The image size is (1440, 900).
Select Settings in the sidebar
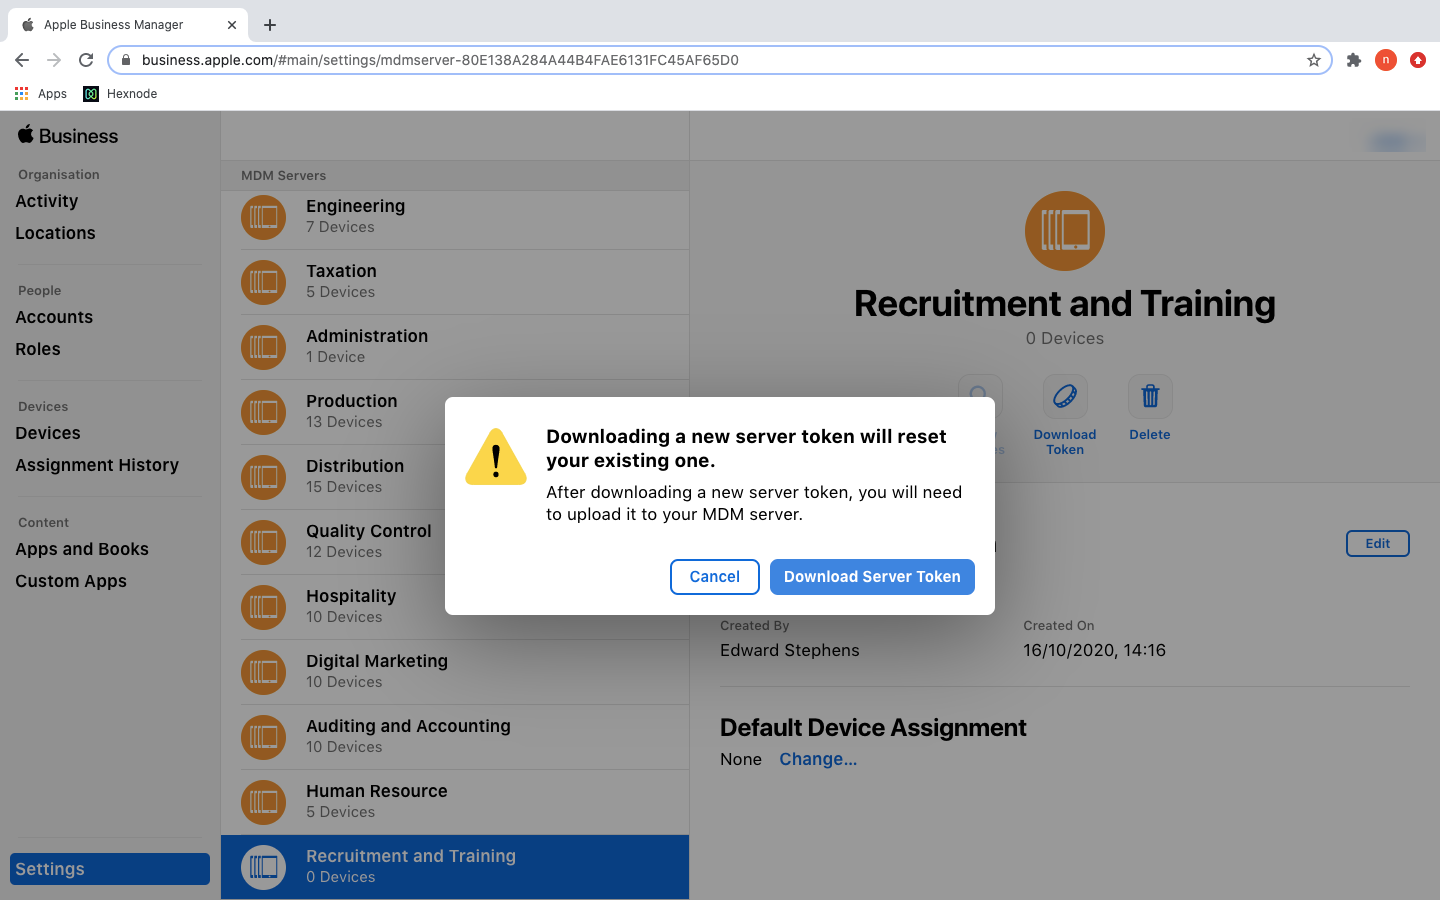(110, 869)
